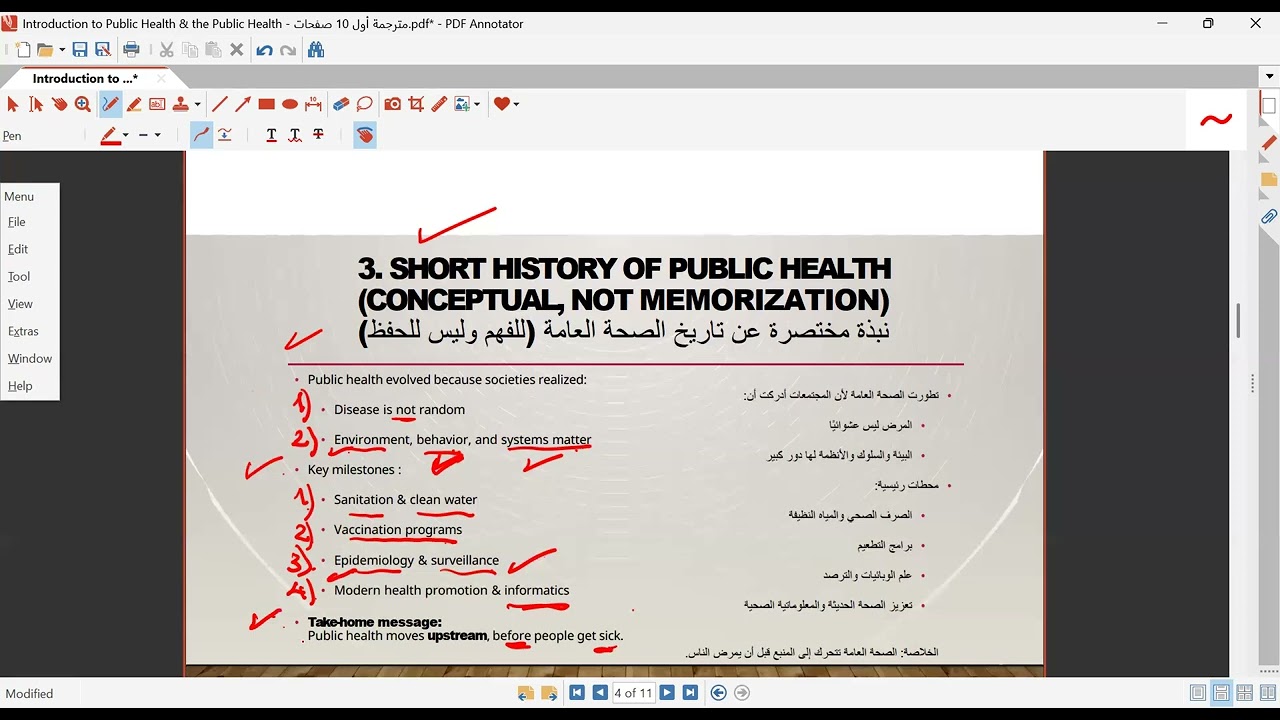Click the Save As icon
Viewport: 1280px width, 720px height.
click(x=102, y=49)
